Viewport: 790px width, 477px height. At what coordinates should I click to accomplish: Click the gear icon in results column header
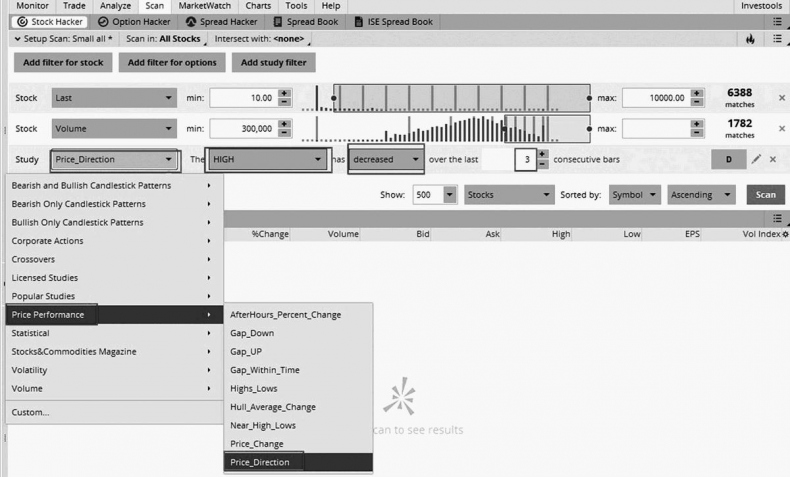point(785,234)
